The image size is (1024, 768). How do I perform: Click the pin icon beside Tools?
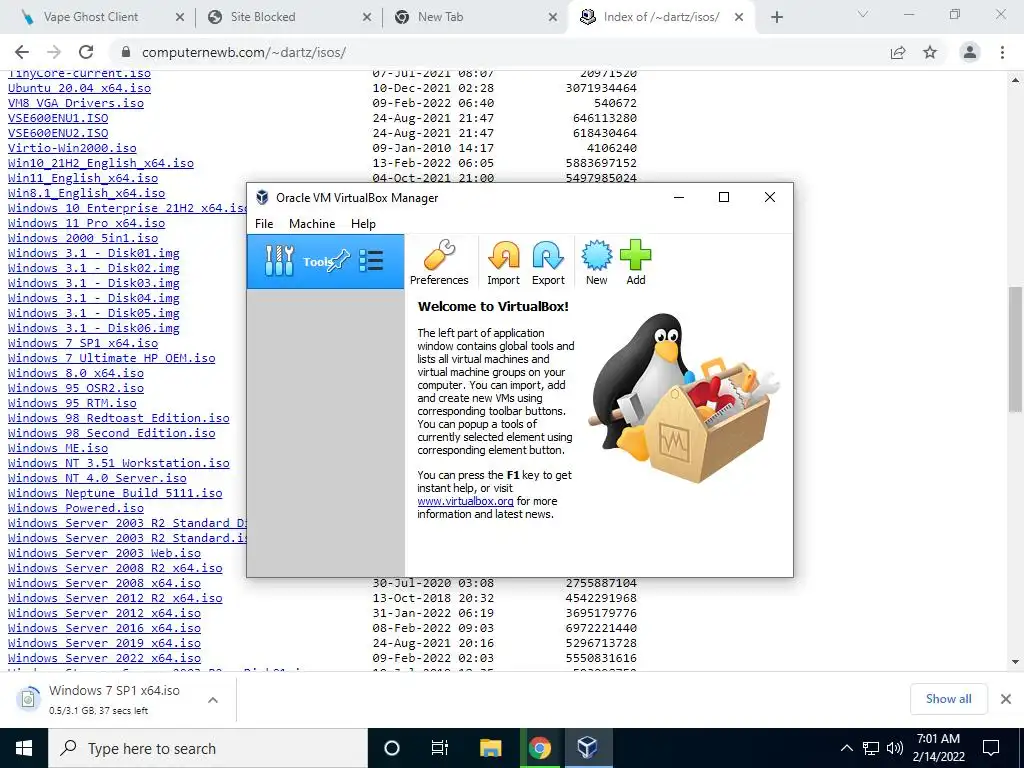(339, 261)
